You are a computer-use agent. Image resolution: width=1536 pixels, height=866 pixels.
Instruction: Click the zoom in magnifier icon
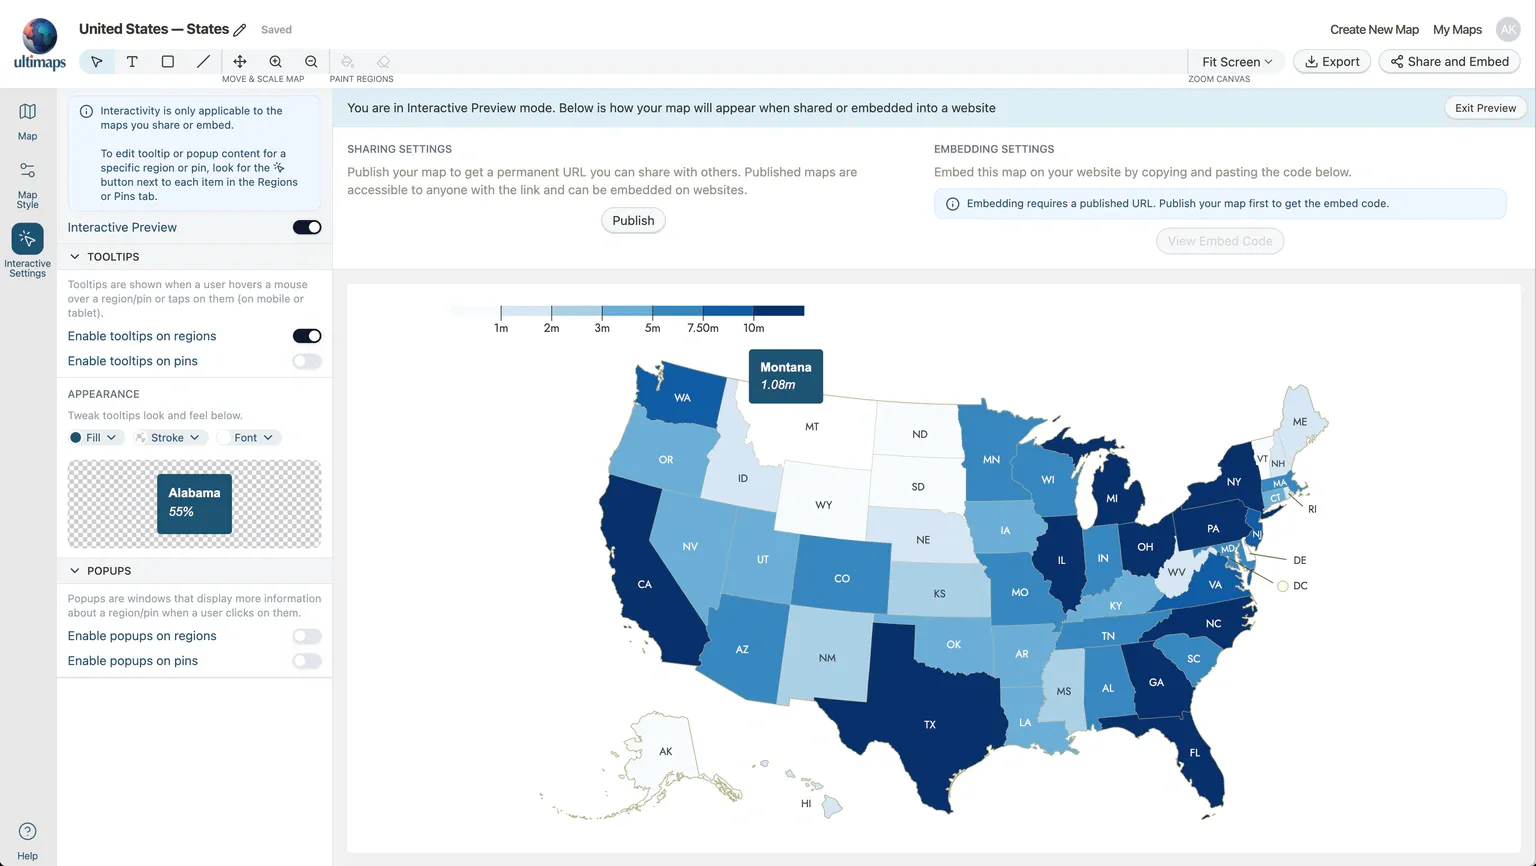[276, 62]
